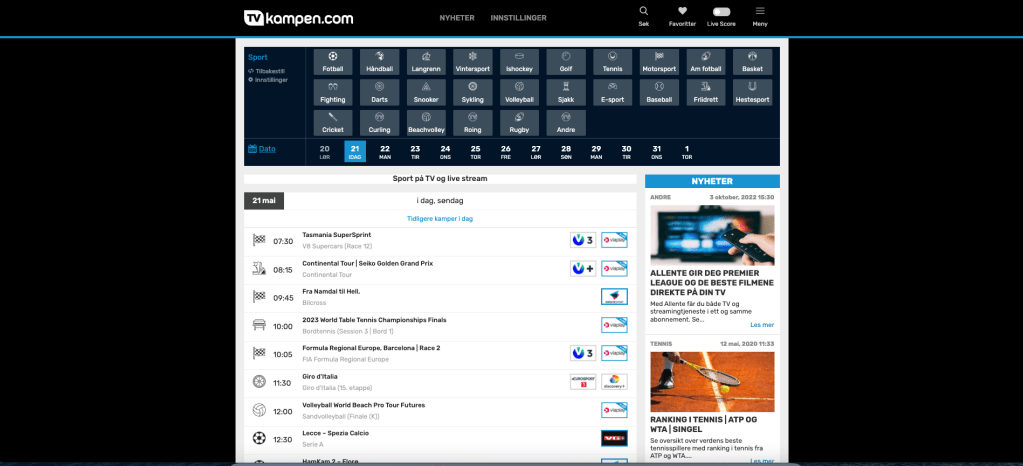Viewport: 1023px width, 466px height.
Task: Choose the Golf sport filter
Action: click(566, 61)
